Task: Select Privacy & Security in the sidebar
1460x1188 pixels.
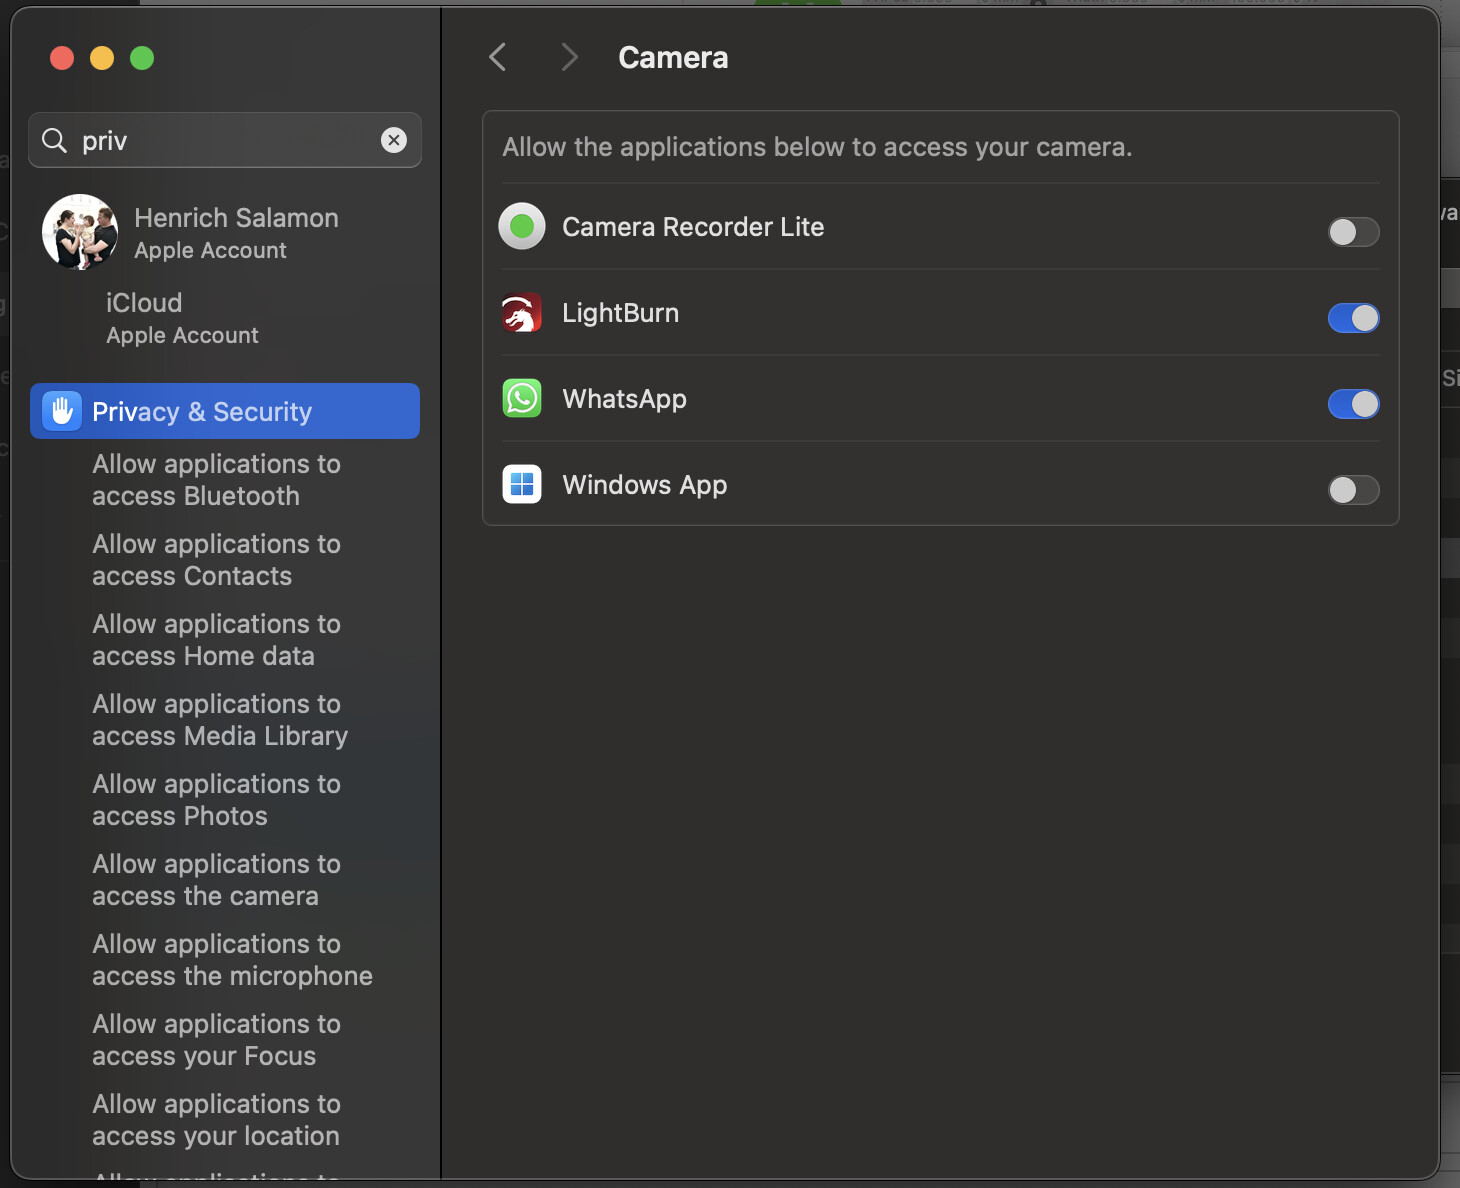Action: pyautogui.click(x=225, y=411)
